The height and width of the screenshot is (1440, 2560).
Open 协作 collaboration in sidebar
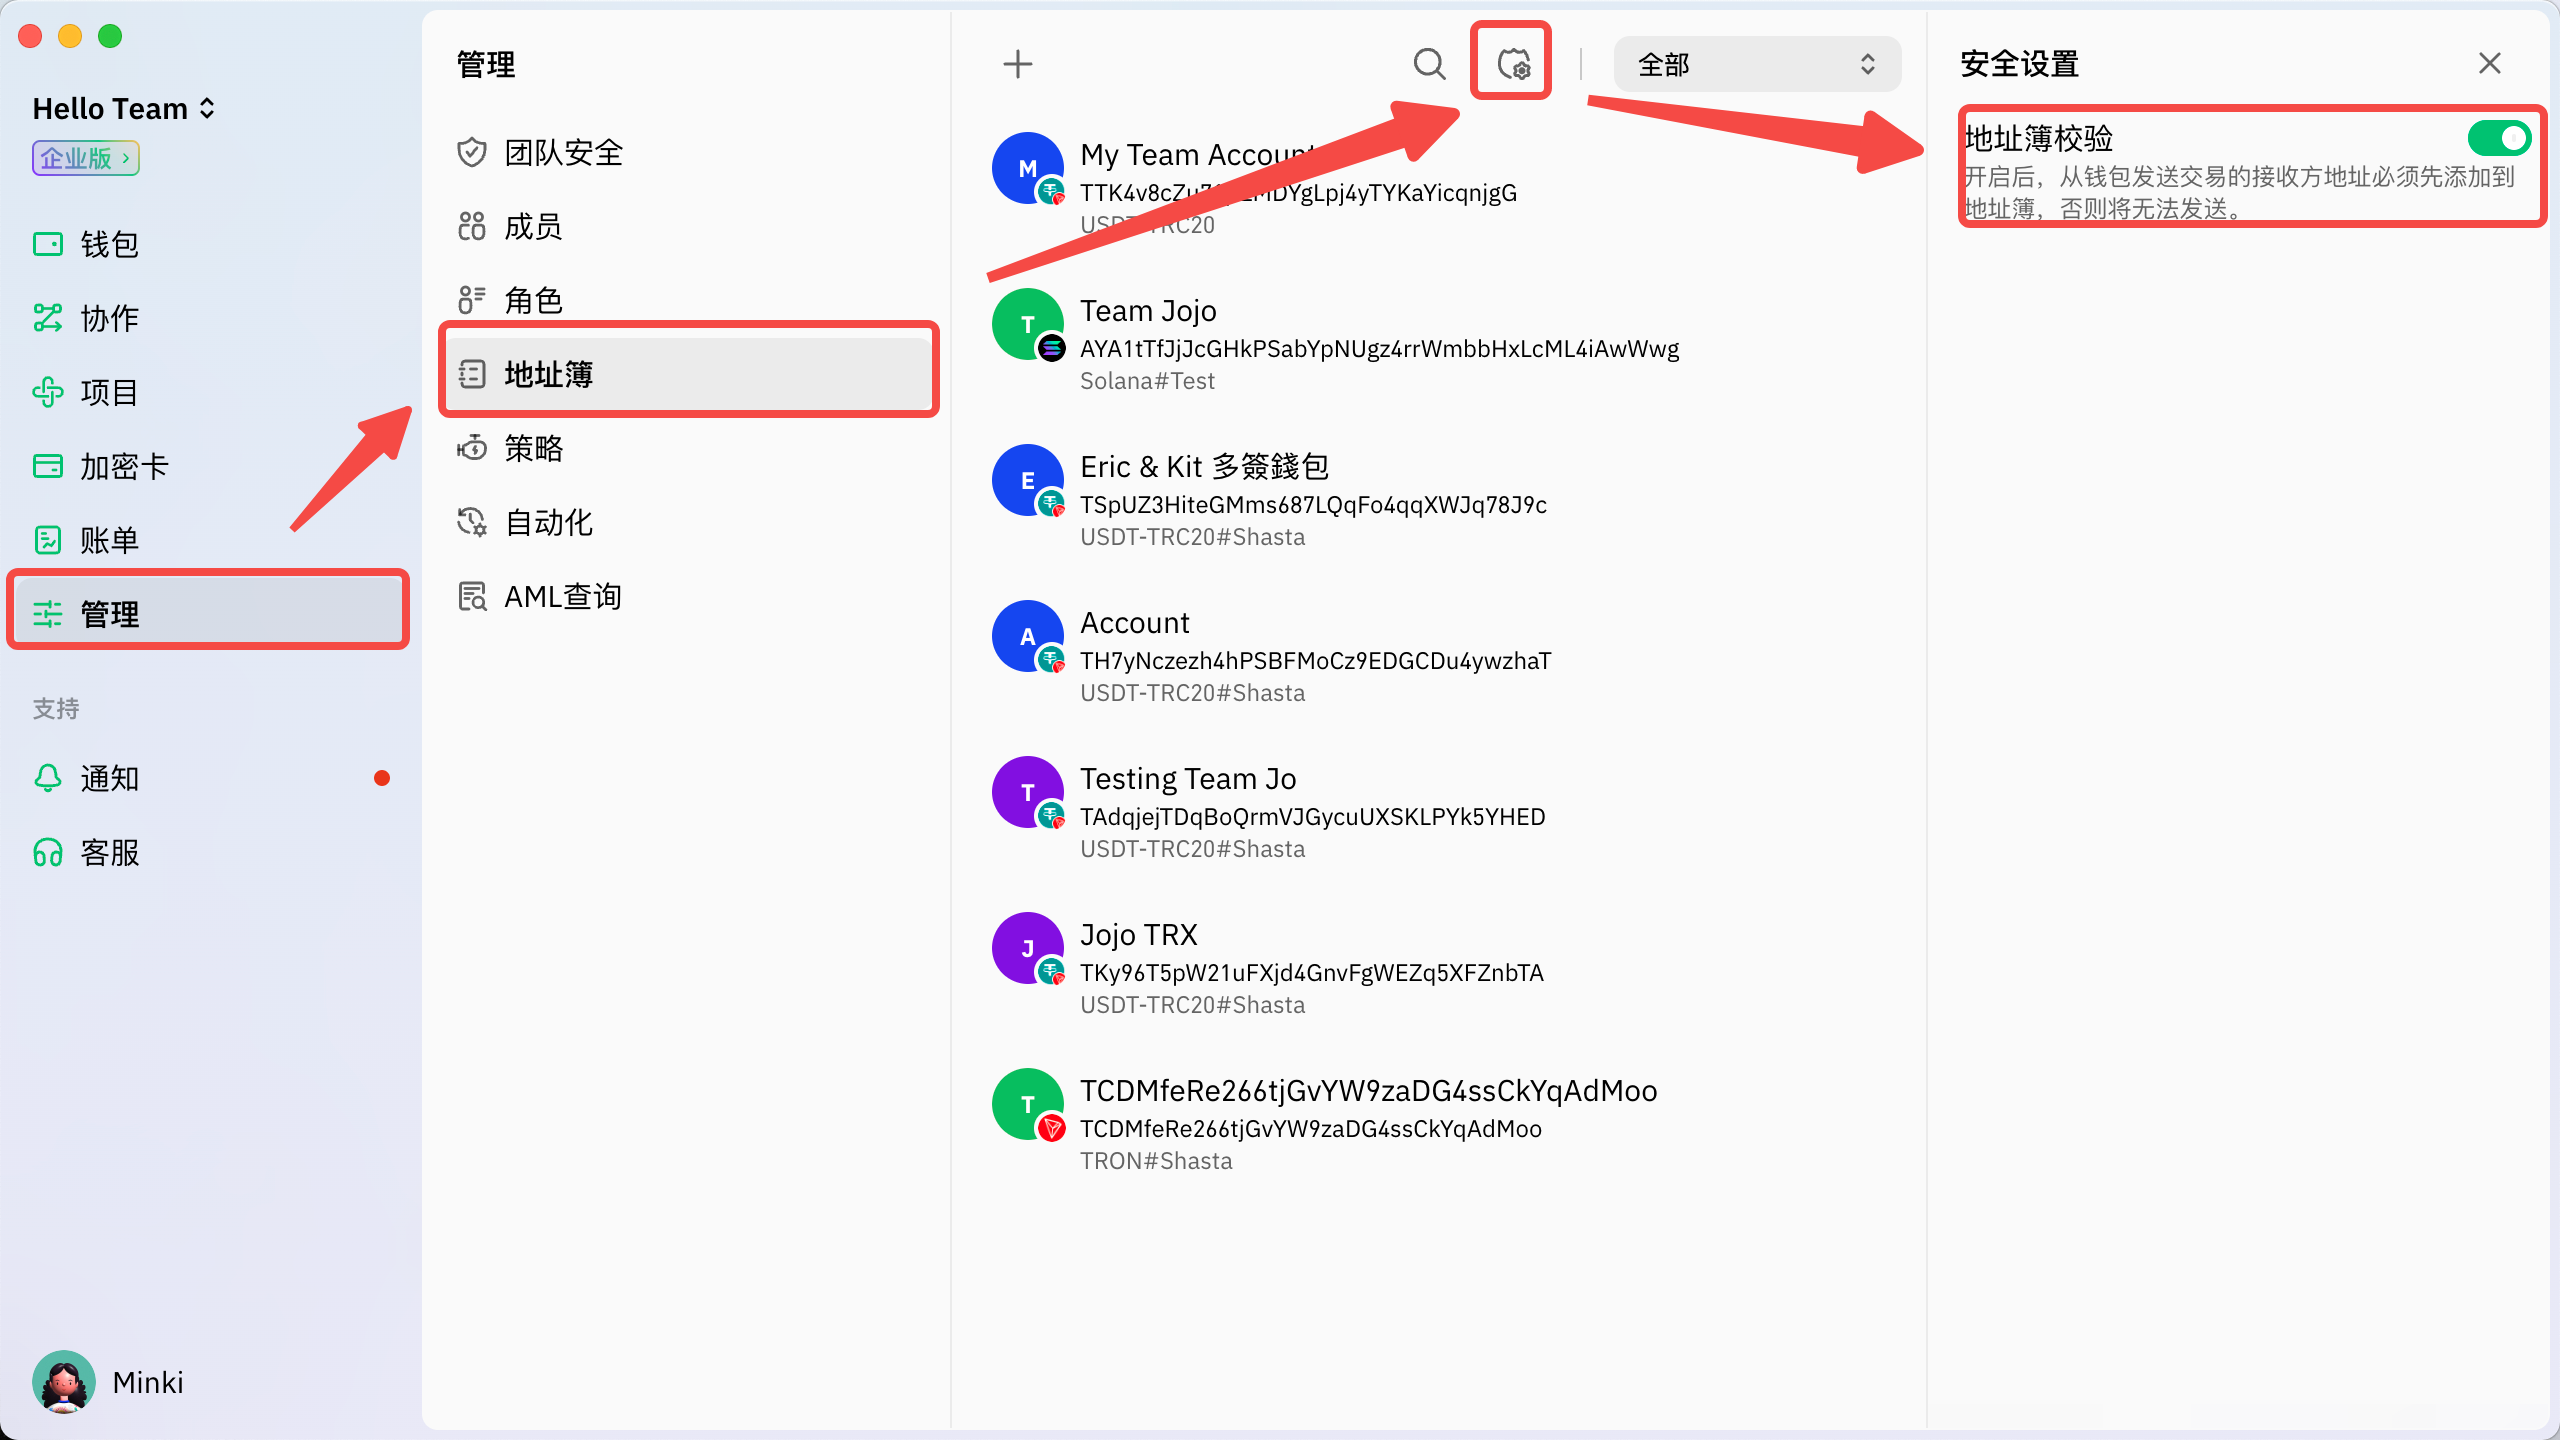tap(108, 318)
